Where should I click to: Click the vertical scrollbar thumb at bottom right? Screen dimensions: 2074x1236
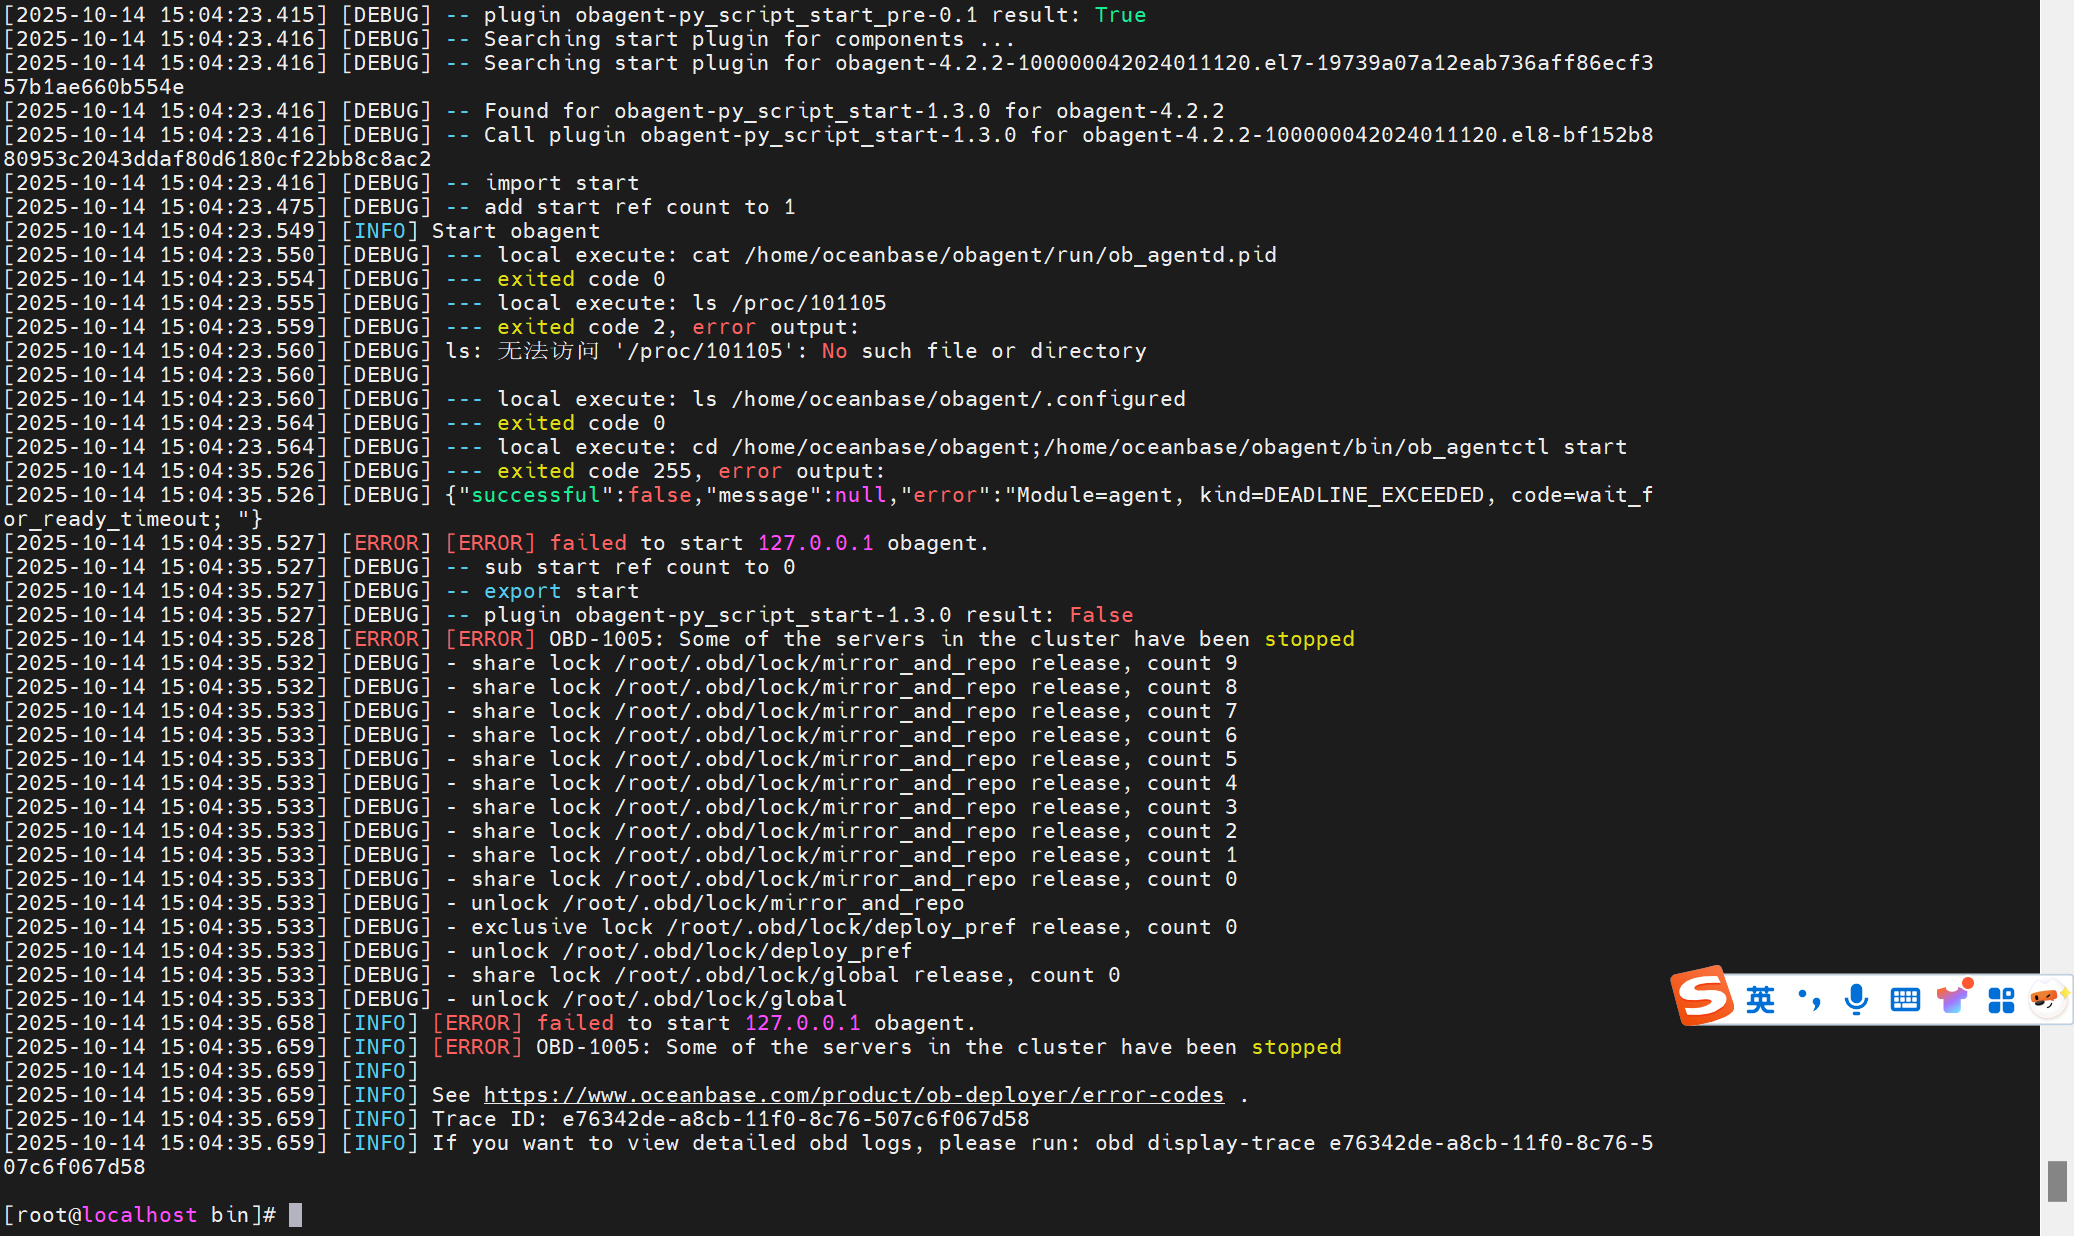(2057, 1181)
